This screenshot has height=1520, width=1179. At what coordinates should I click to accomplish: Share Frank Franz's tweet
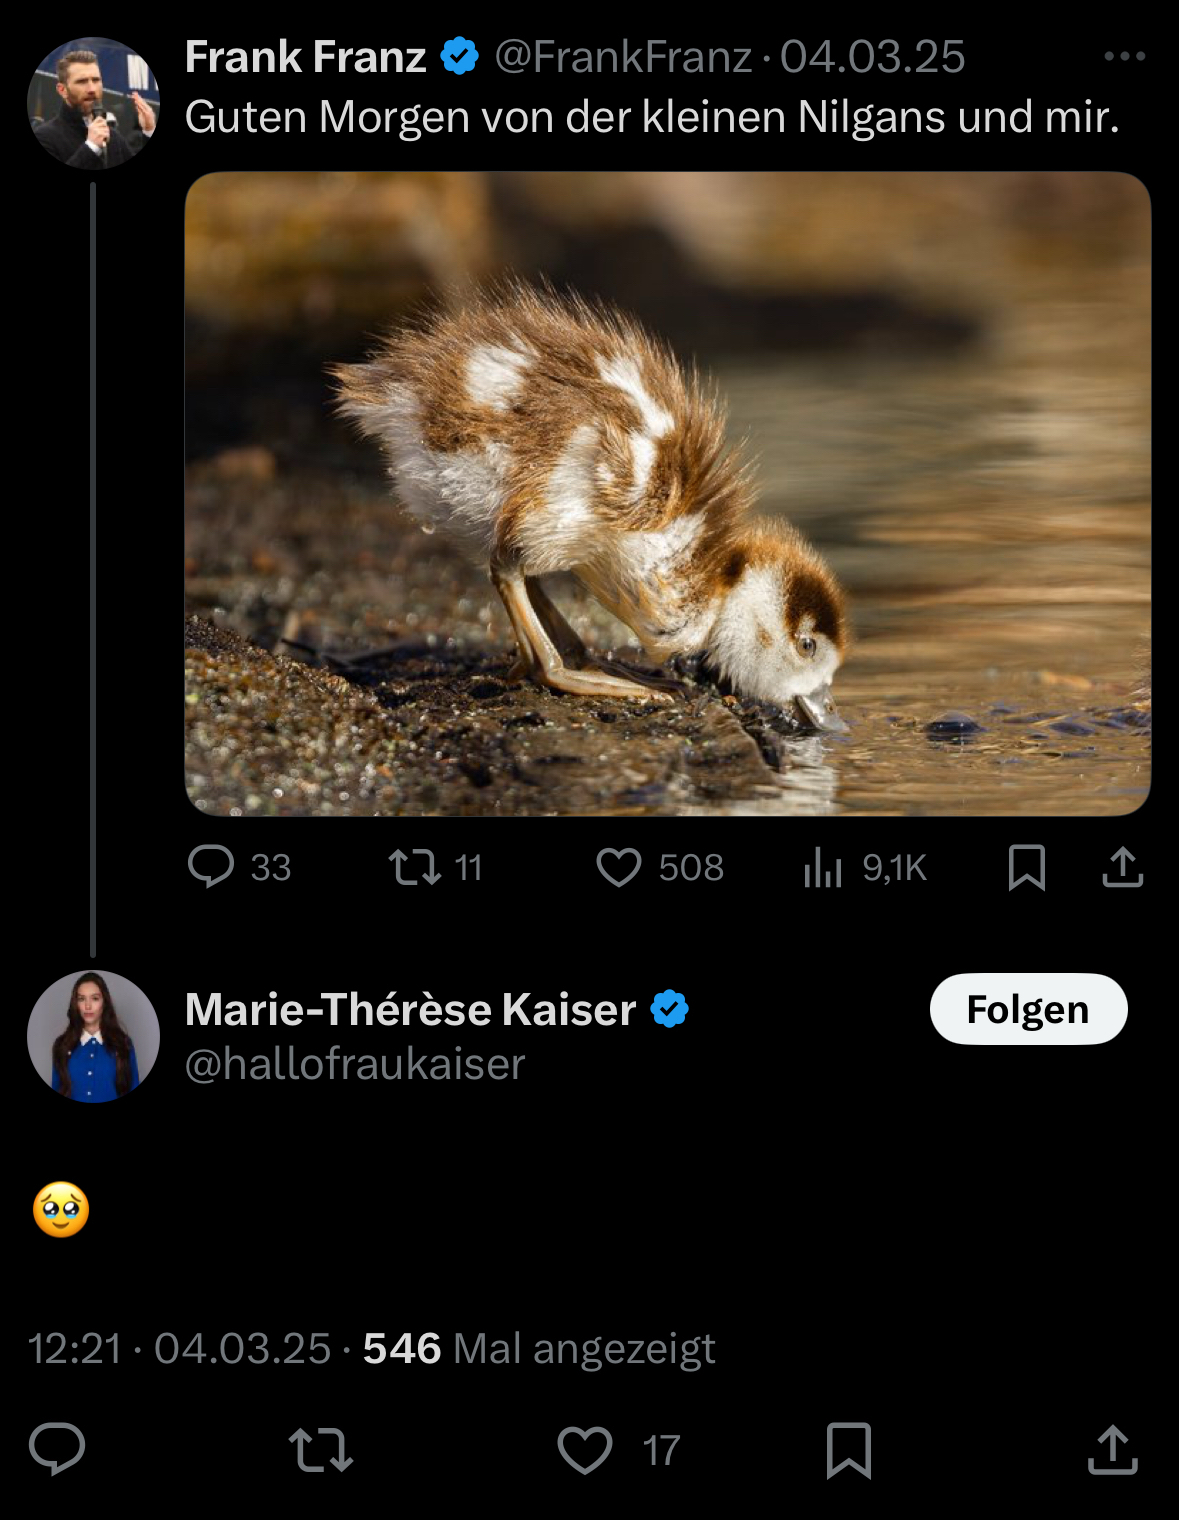[1122, 867]
